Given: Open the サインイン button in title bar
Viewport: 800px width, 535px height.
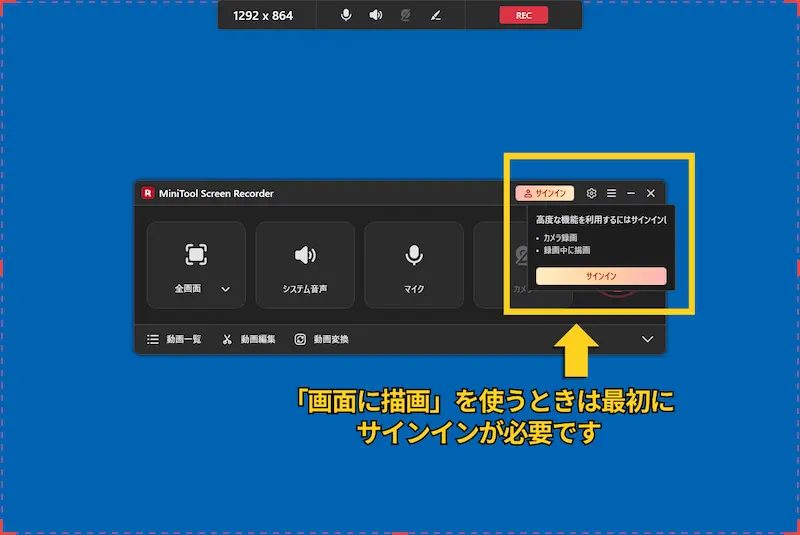Looking at the screenshot, I should tap(544, 193).
